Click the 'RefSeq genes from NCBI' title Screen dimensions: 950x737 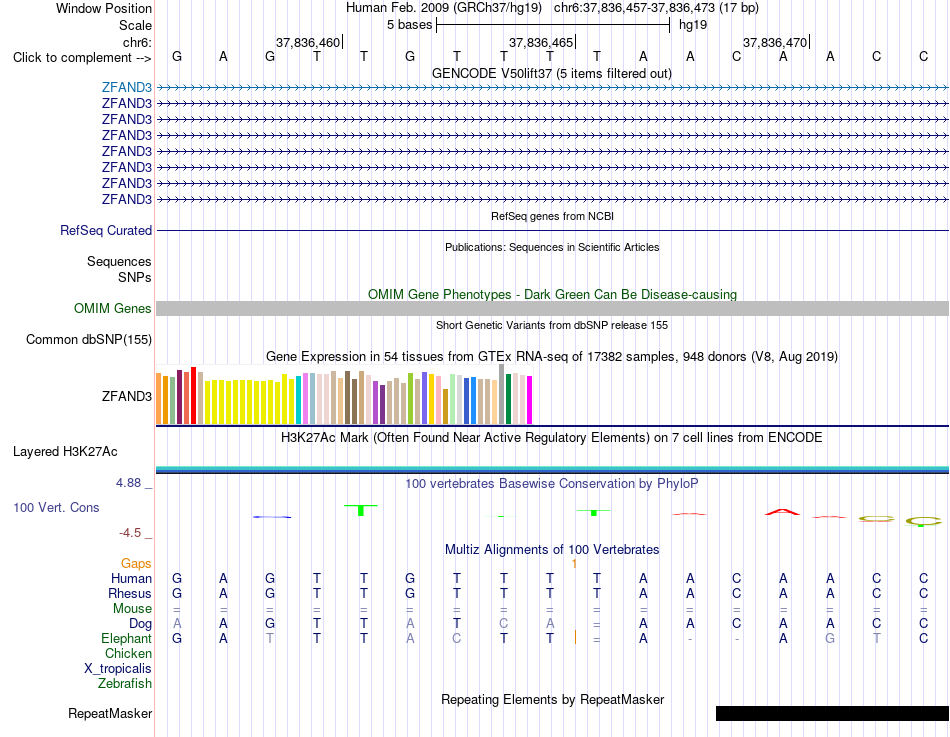click(553, 216)
